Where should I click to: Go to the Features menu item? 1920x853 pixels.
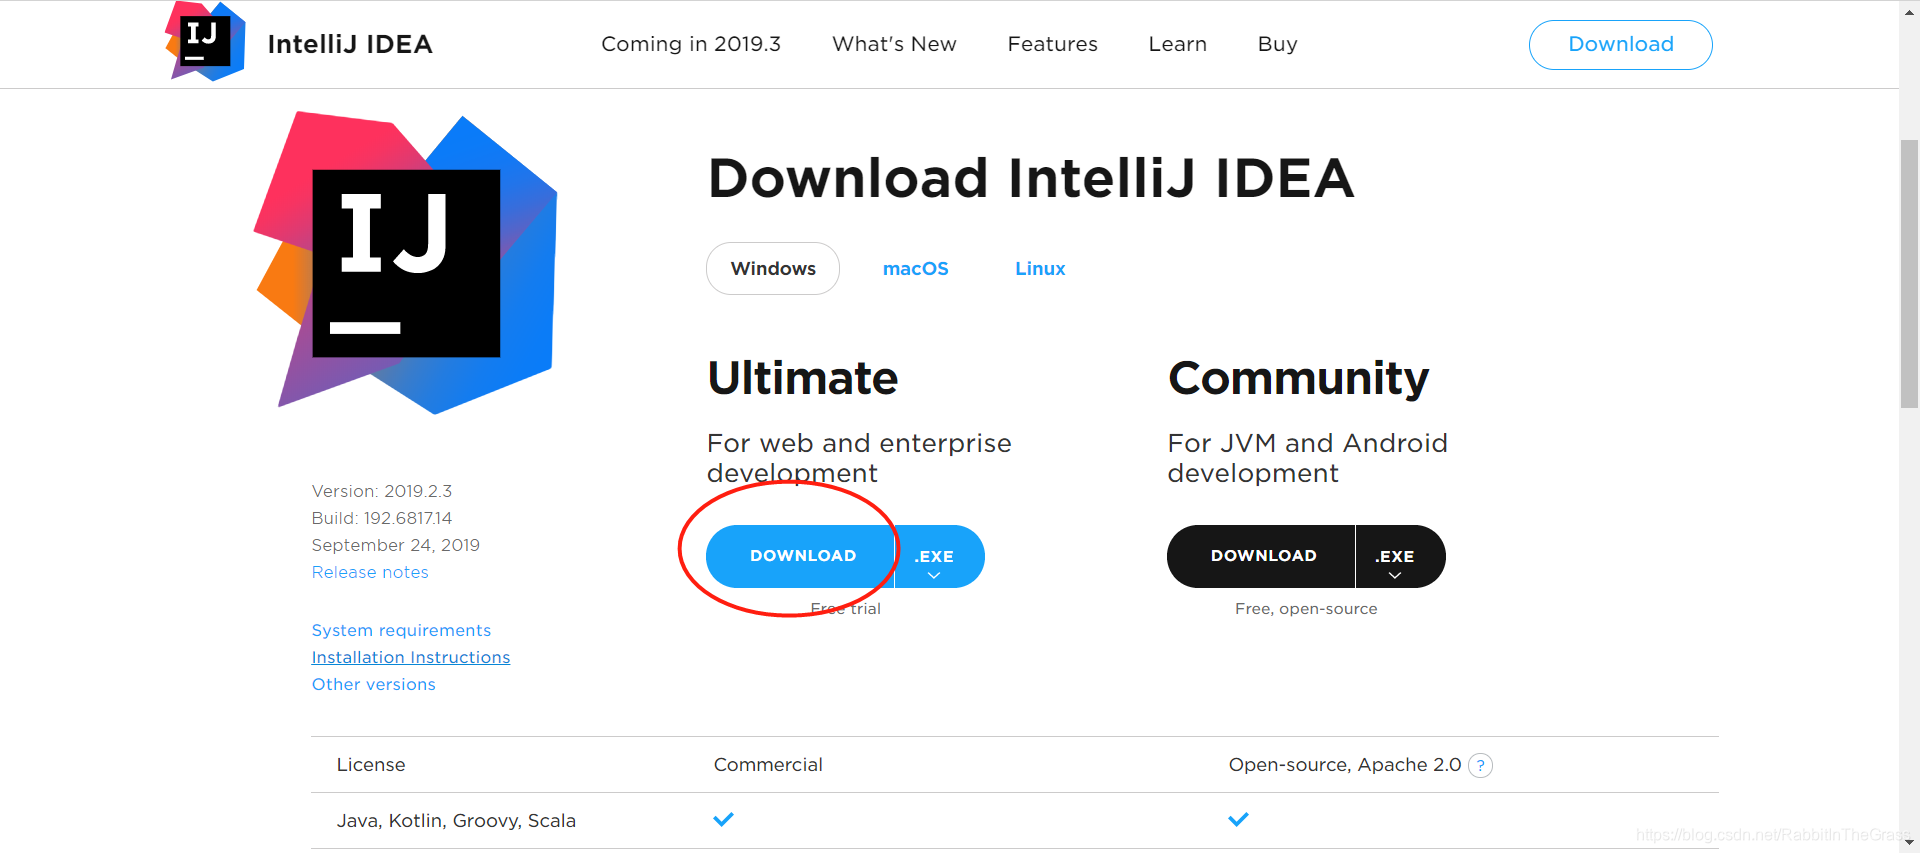[1052, 44]
